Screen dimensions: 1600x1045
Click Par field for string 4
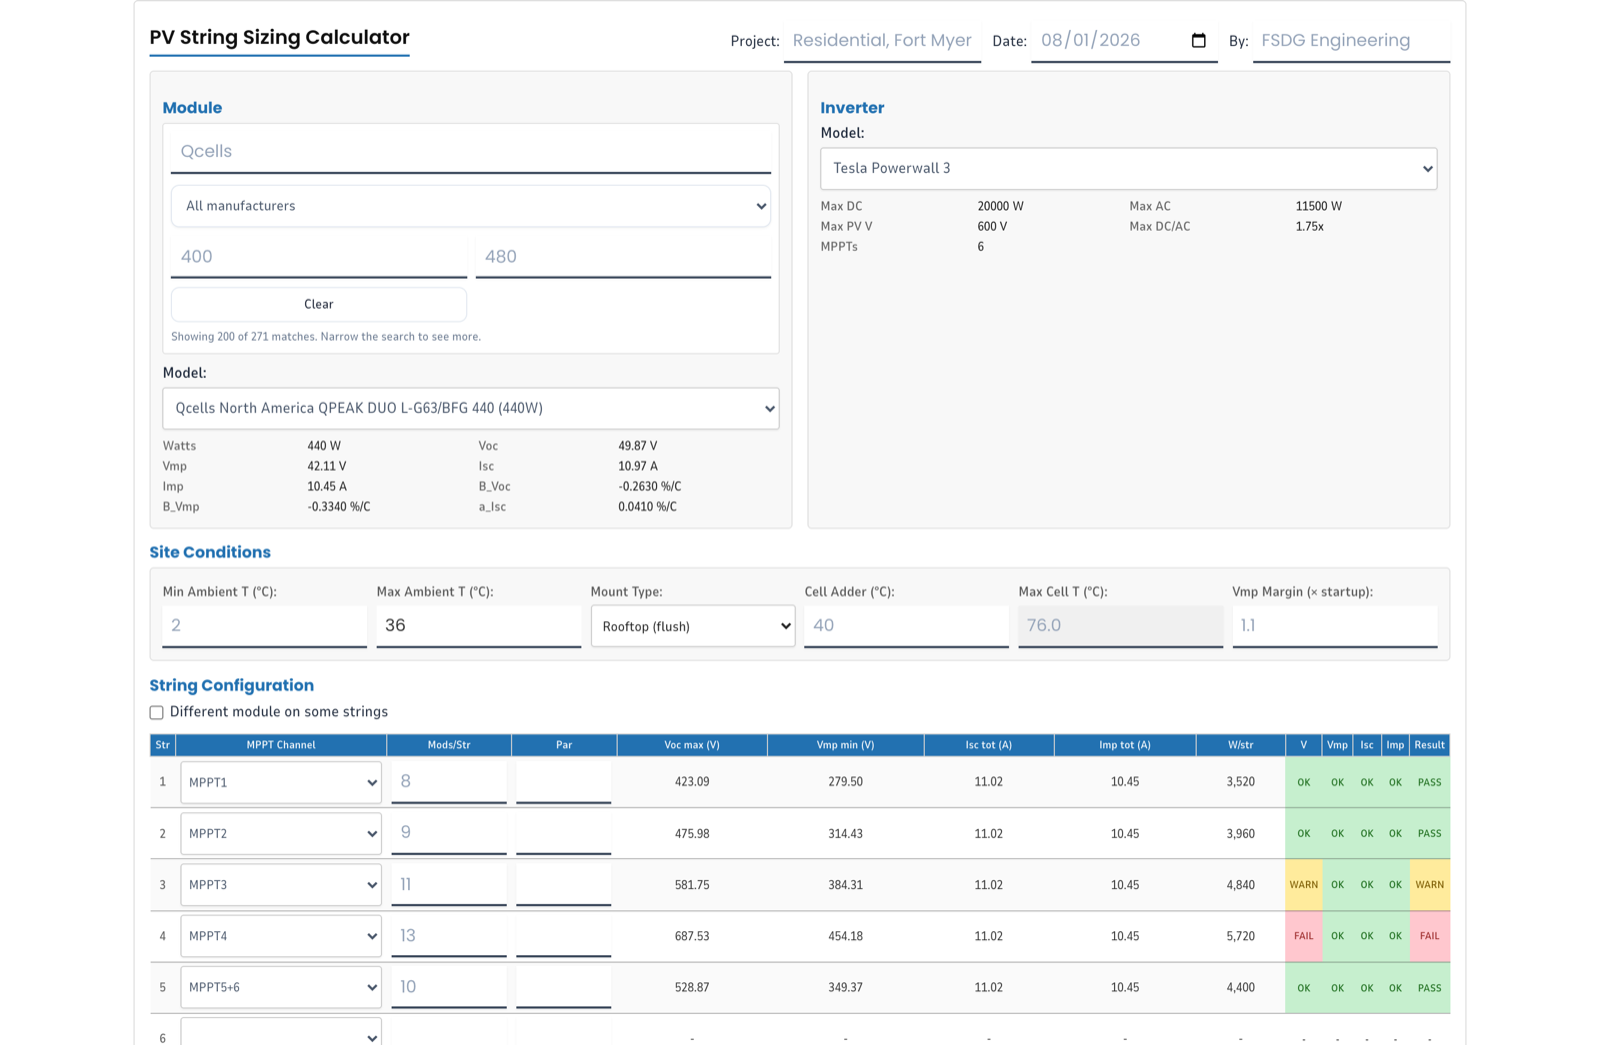click(564, 936)
